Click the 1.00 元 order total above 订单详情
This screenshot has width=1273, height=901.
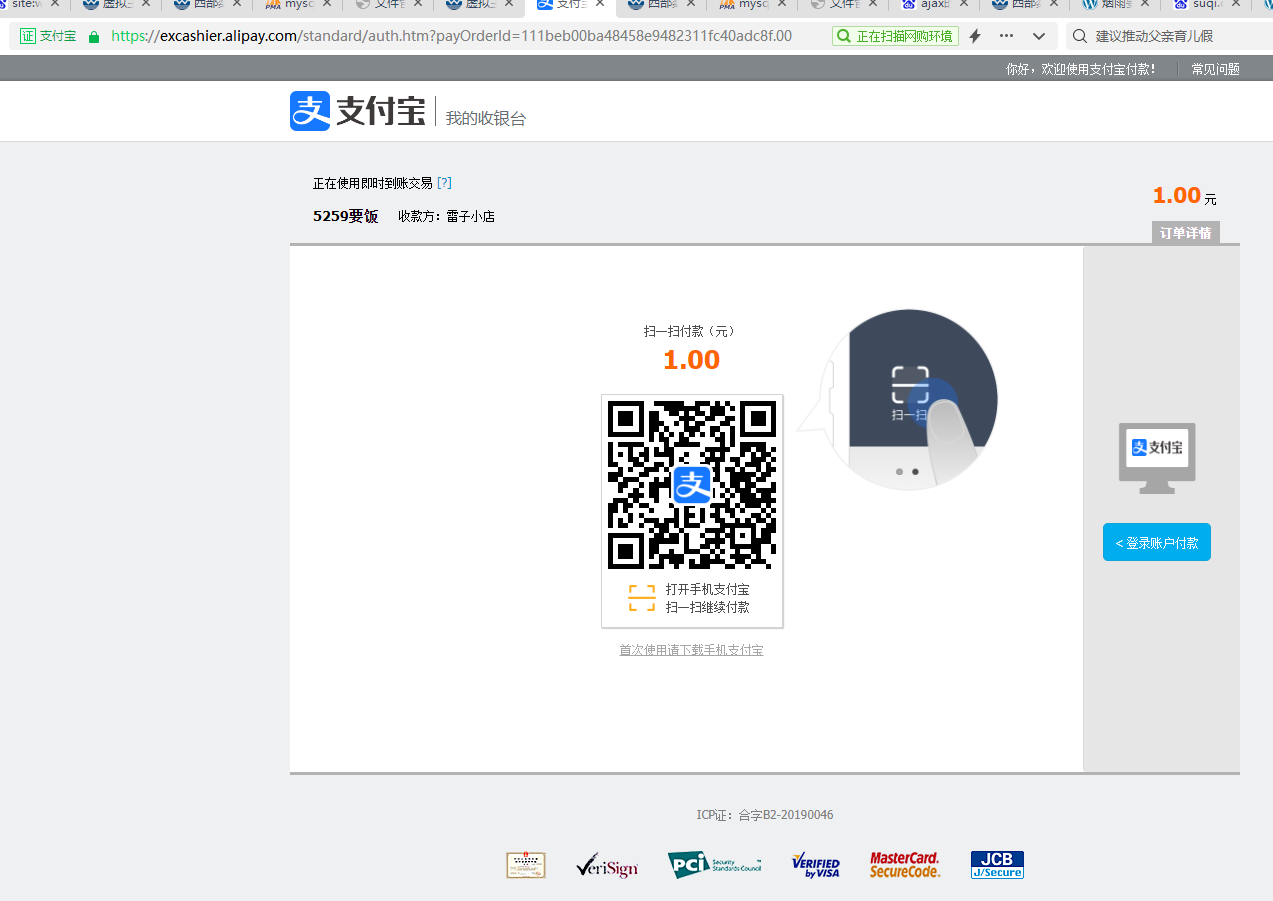pos(1185,196)
